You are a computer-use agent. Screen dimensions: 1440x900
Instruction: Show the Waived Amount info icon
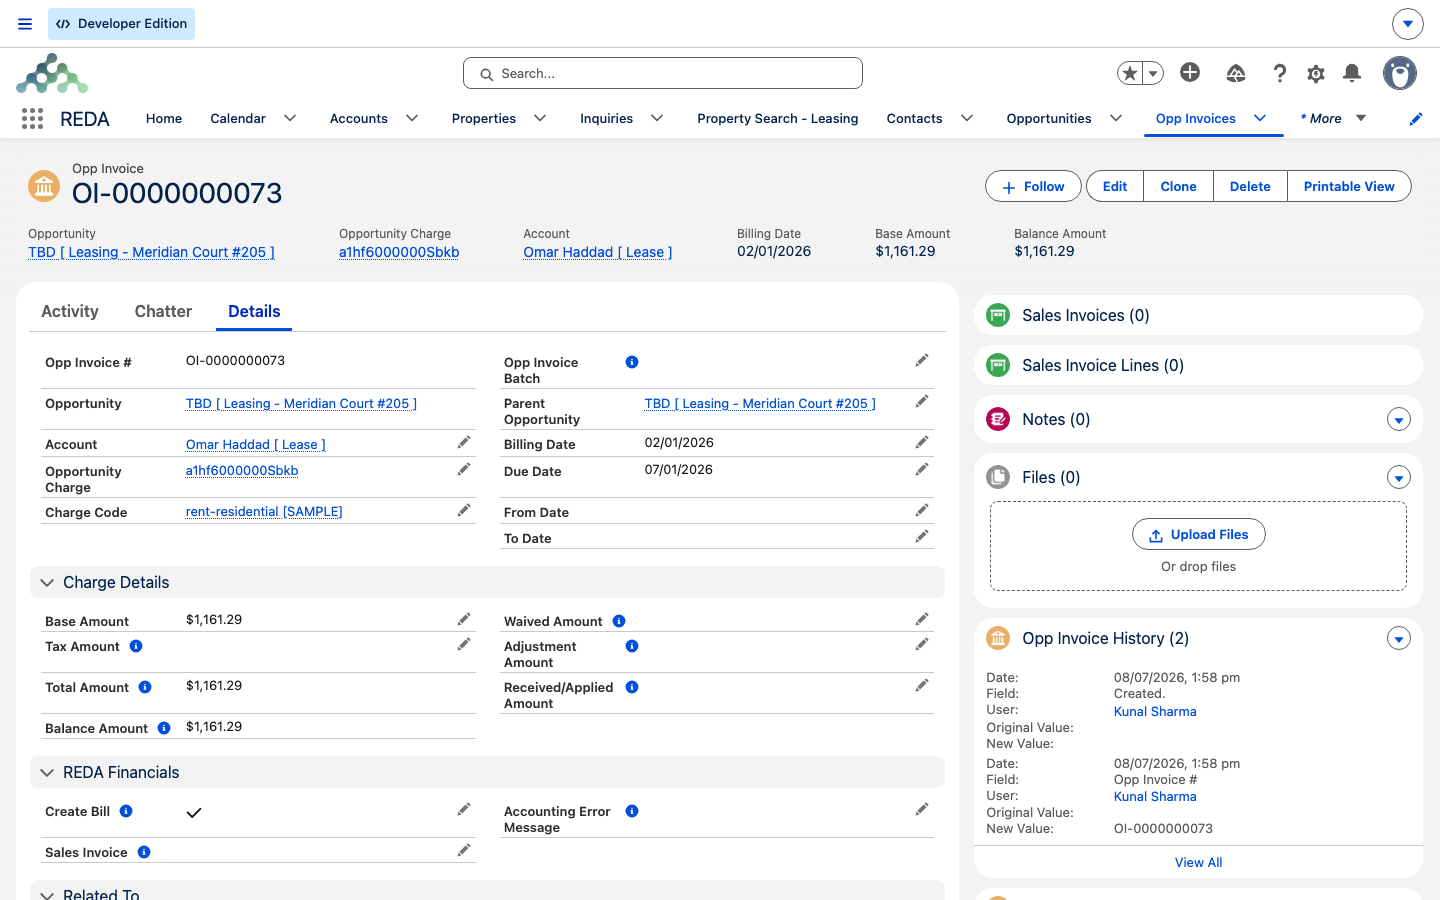click(619, 621)
